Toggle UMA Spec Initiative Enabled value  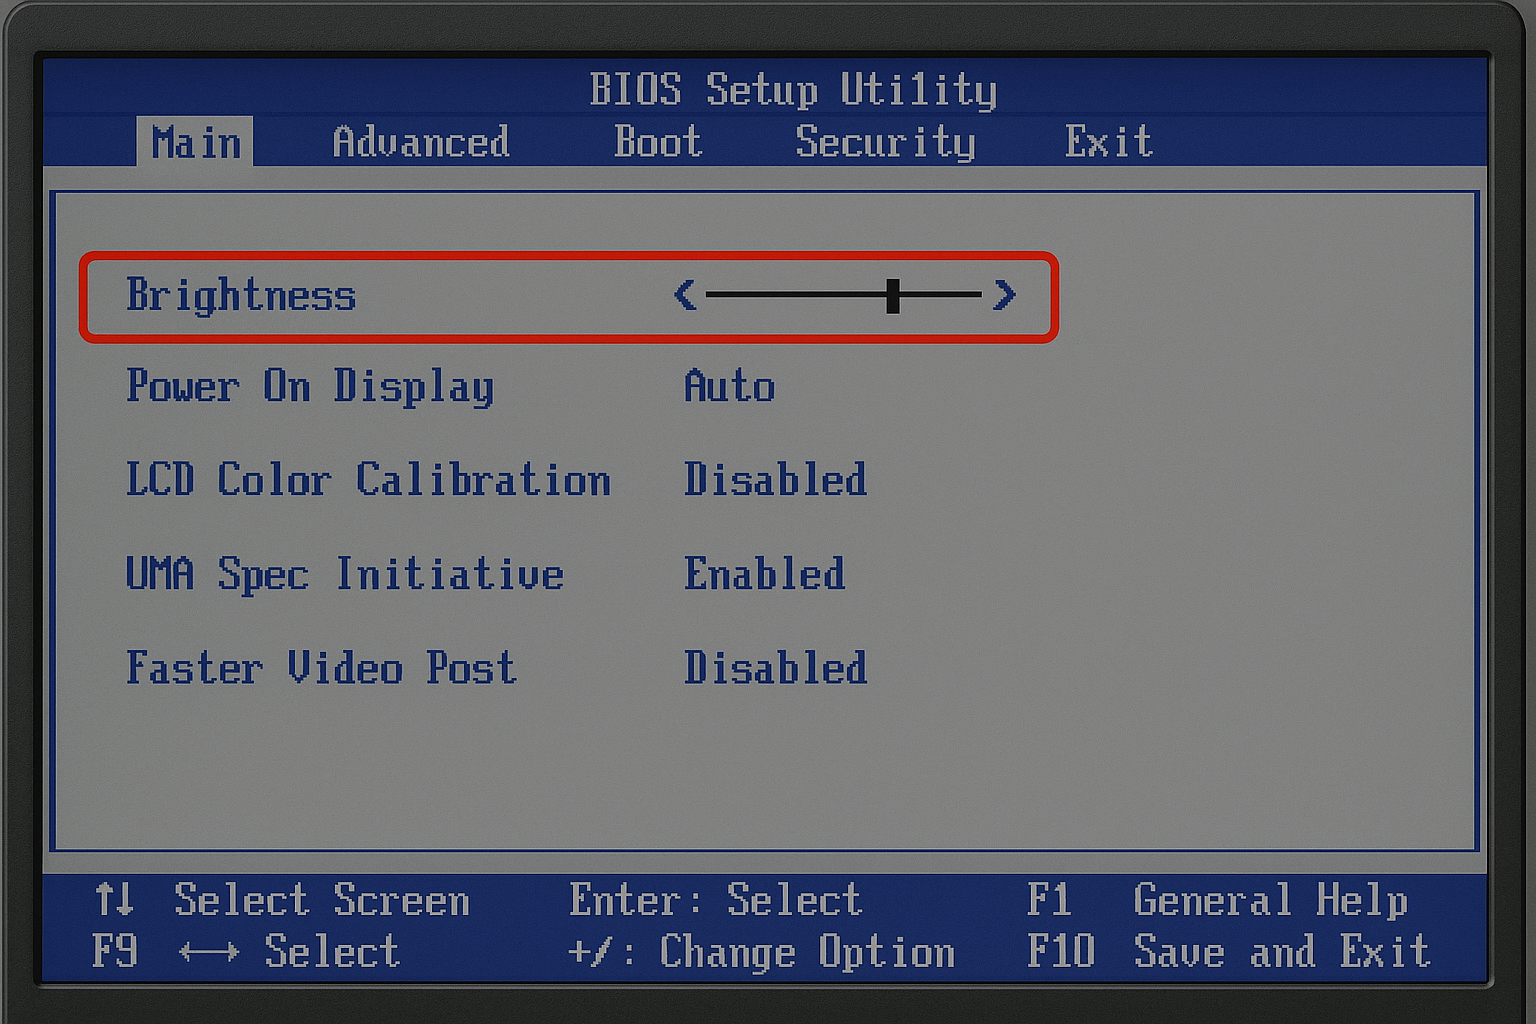764,574
